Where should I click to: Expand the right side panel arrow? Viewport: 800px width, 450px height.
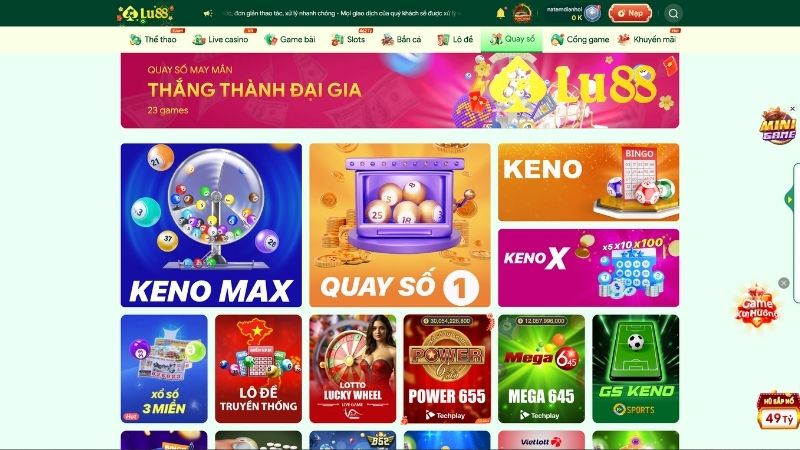point(789,199)
